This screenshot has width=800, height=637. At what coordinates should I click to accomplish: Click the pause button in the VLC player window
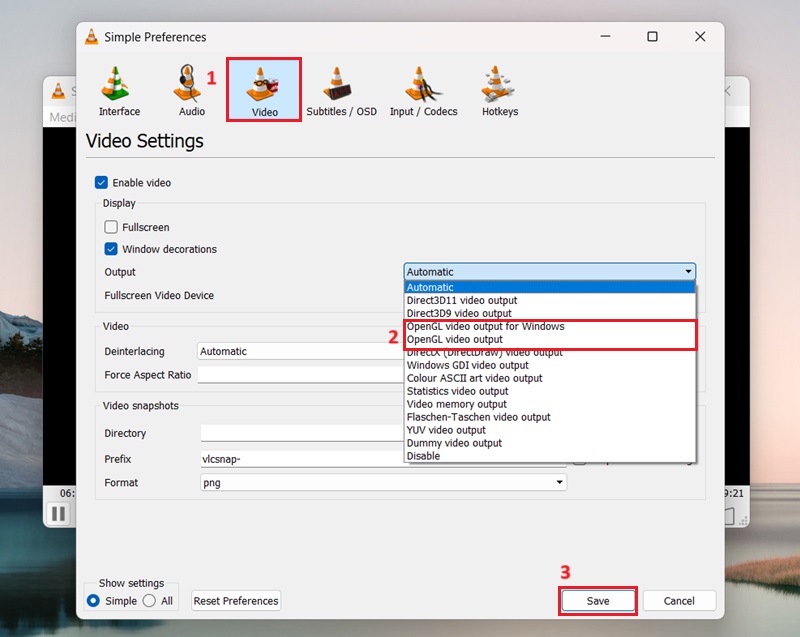[x=59, y=513]
